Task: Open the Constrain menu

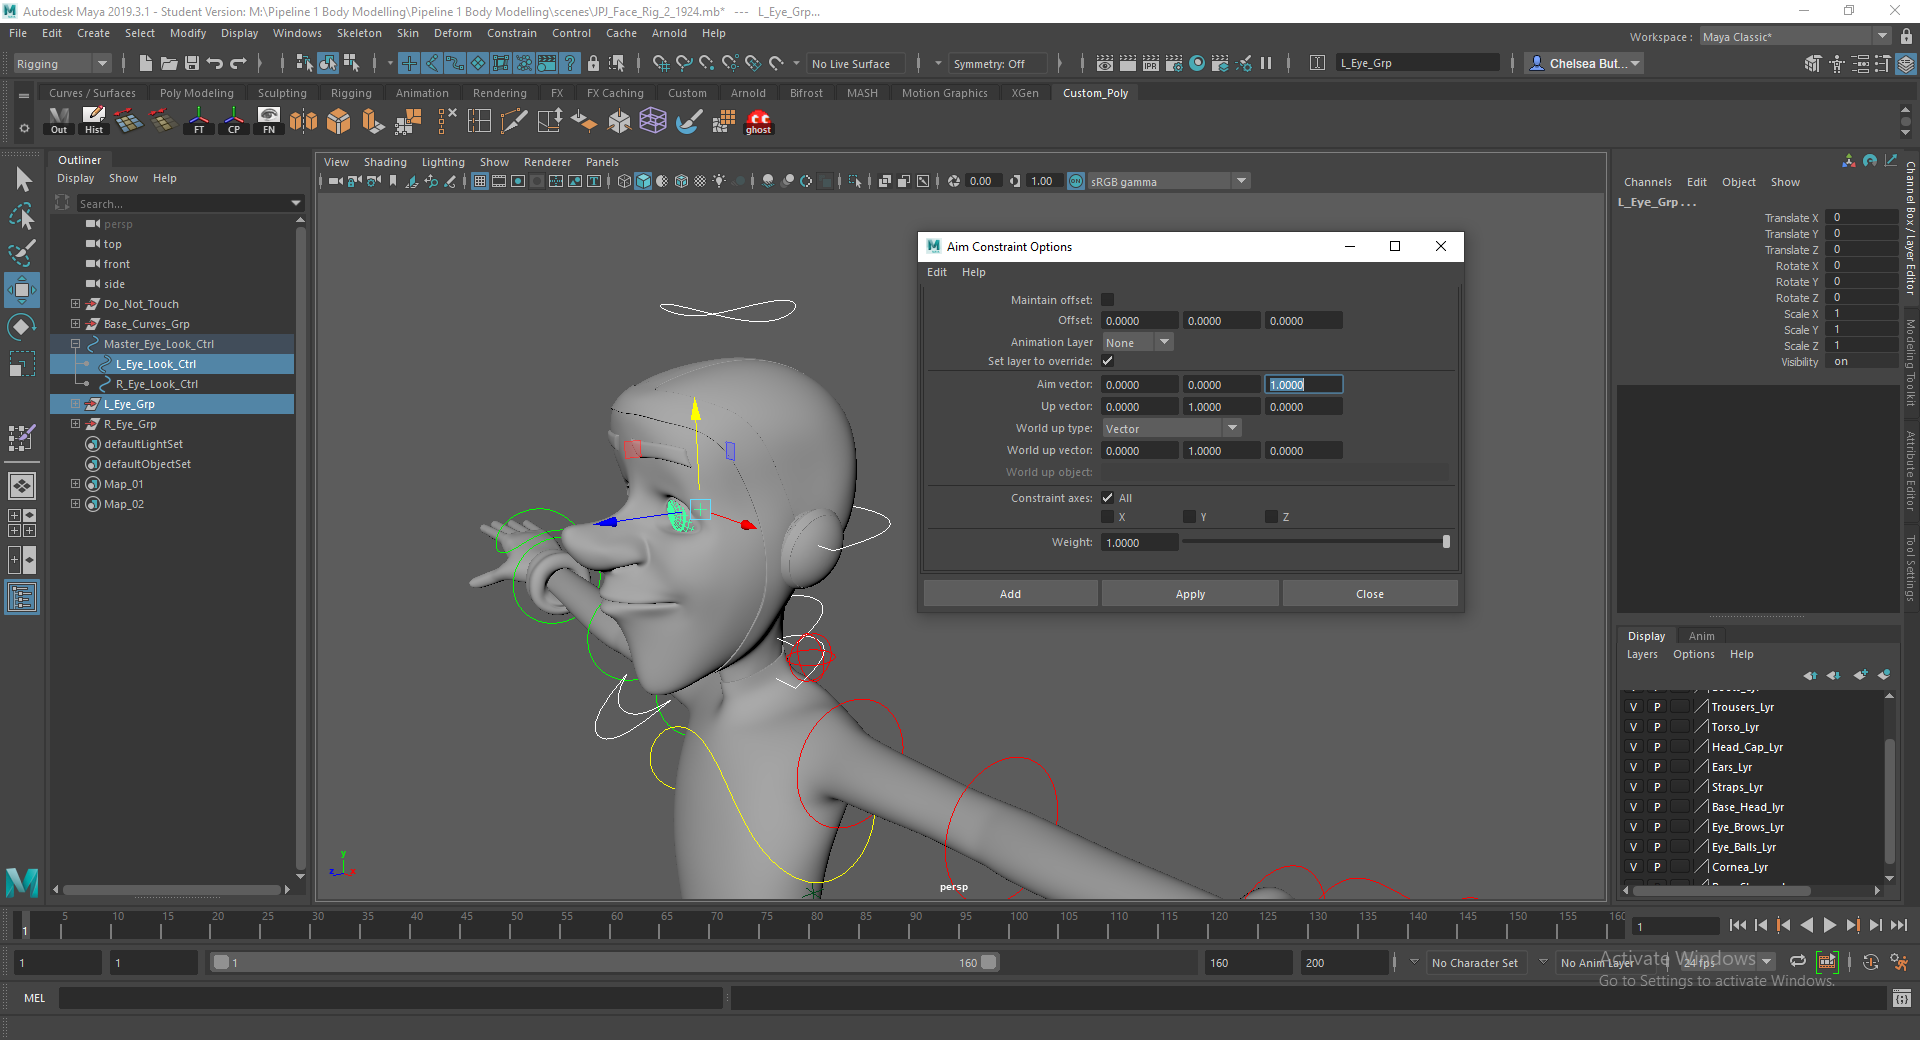Action: 511,33
